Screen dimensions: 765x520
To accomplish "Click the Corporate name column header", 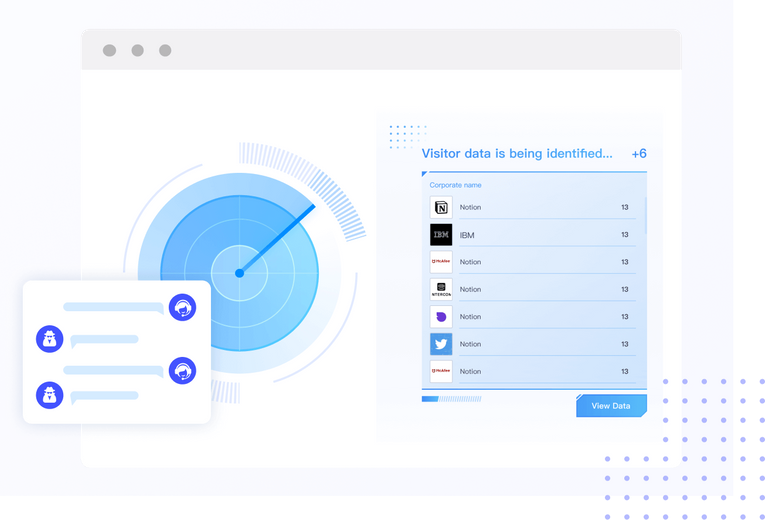I will tap(456, 185).
